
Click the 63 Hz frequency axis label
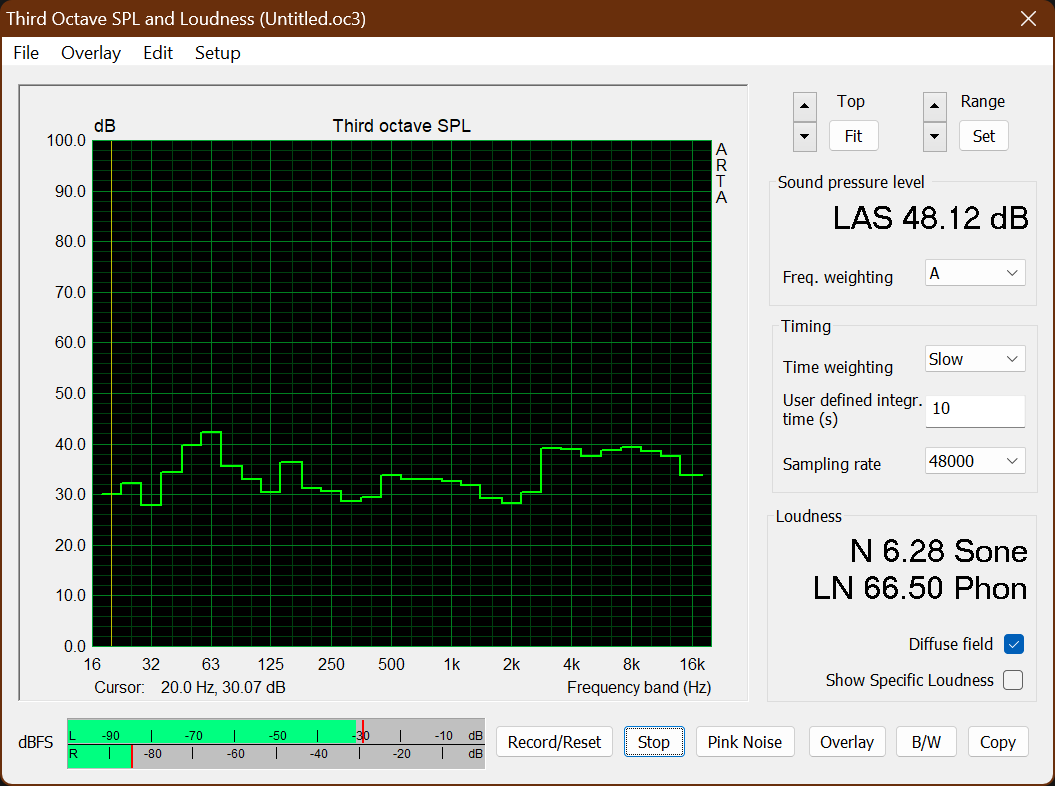pos(211,664)
